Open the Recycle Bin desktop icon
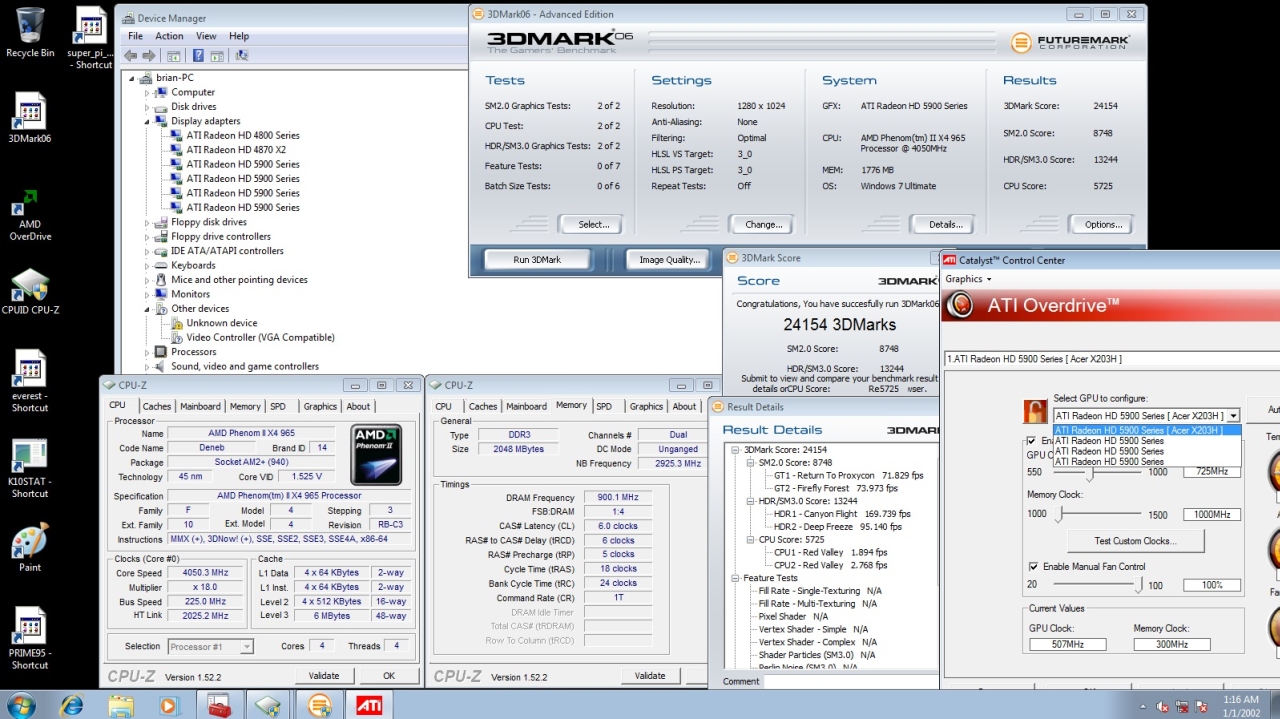Viewport: 1280px width, 719px height. [30, 32]
